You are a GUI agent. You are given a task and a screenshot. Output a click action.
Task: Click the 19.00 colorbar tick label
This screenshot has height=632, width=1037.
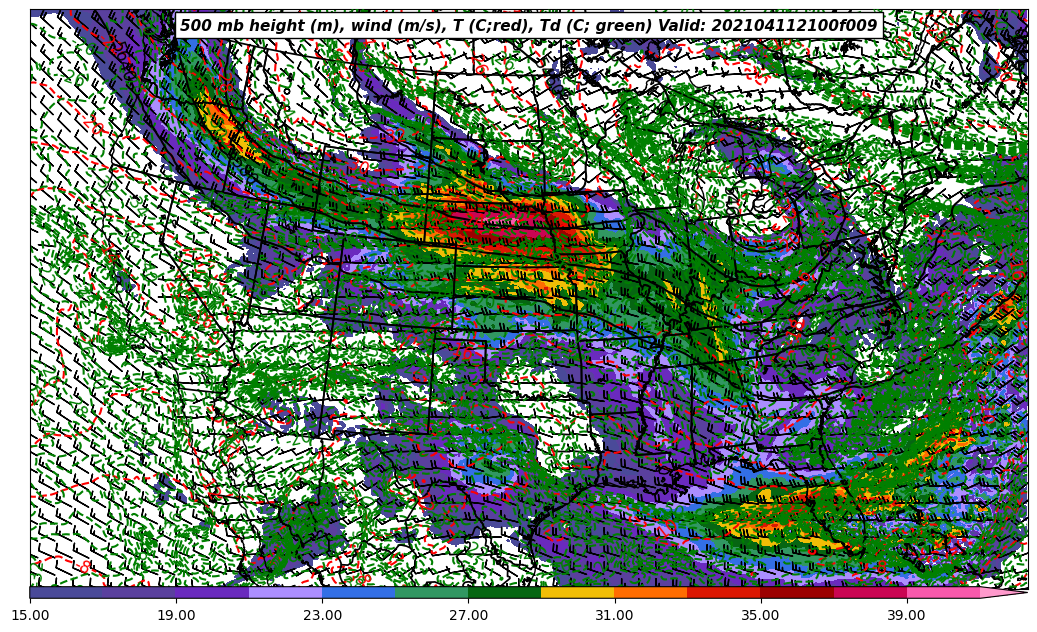point(176,614)
